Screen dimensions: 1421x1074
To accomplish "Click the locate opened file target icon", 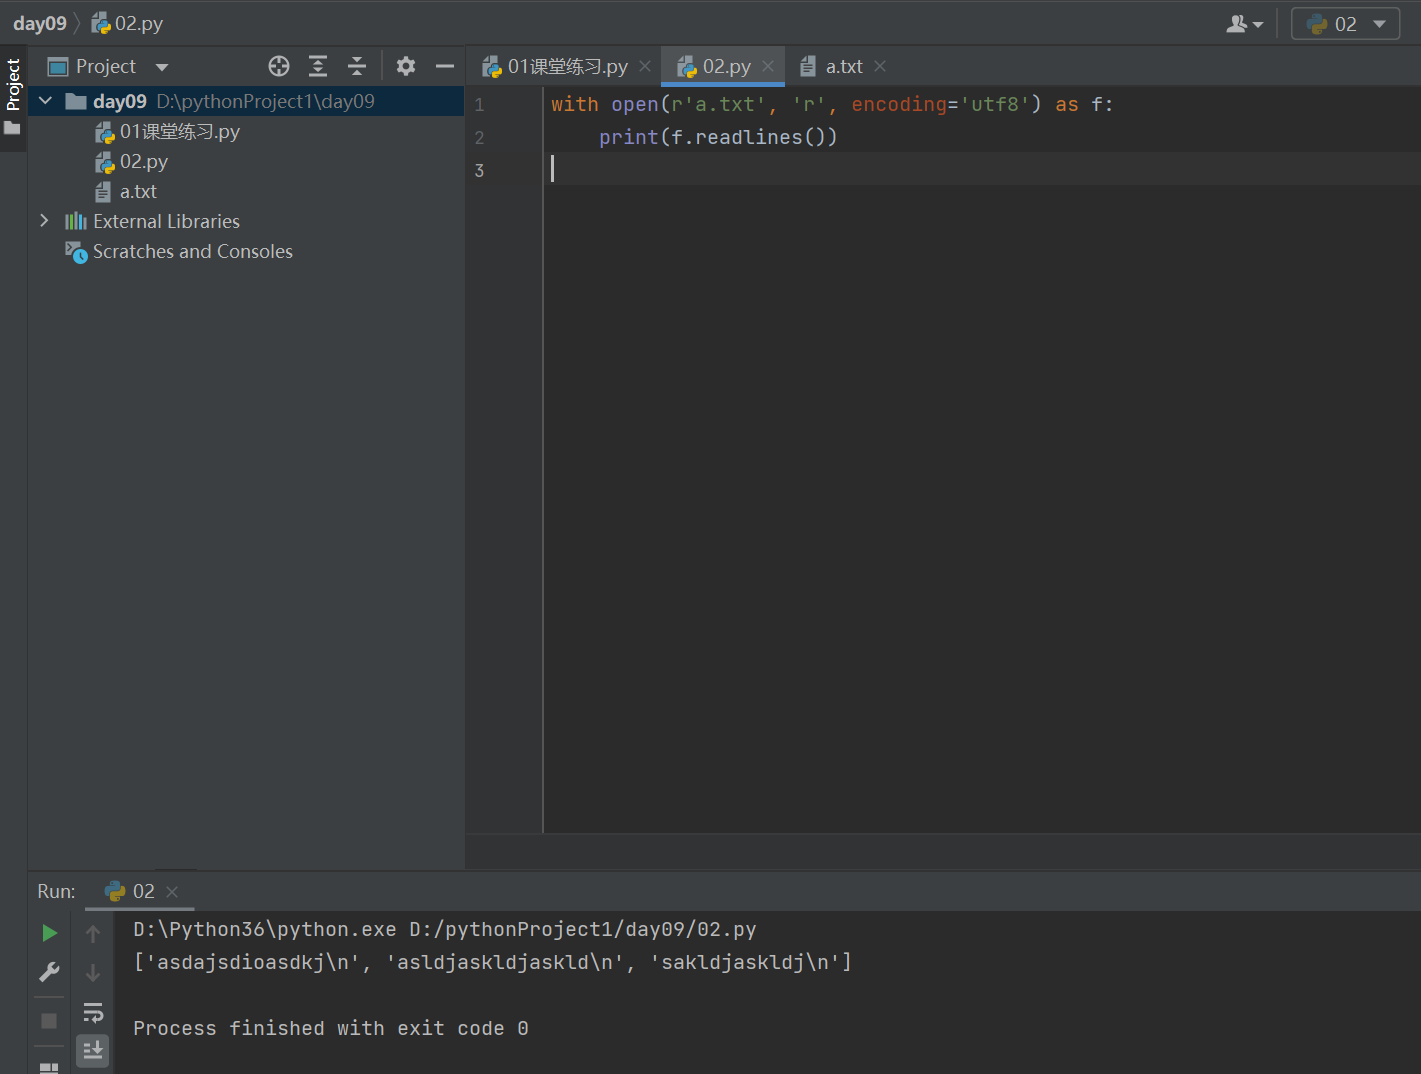I will pos(279,66).
